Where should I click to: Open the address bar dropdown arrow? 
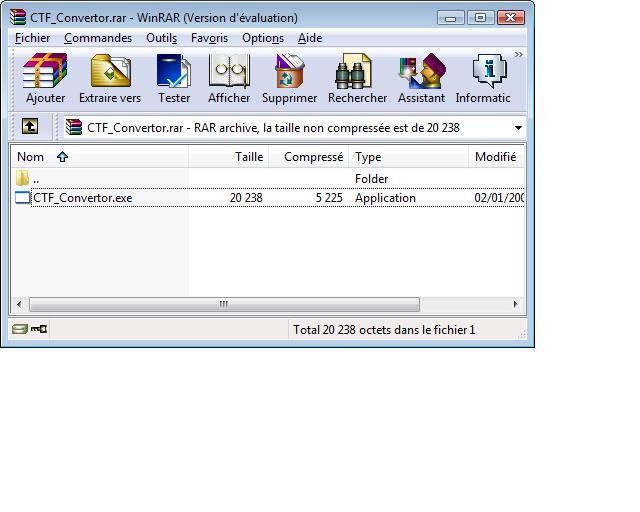coord(518,128)
